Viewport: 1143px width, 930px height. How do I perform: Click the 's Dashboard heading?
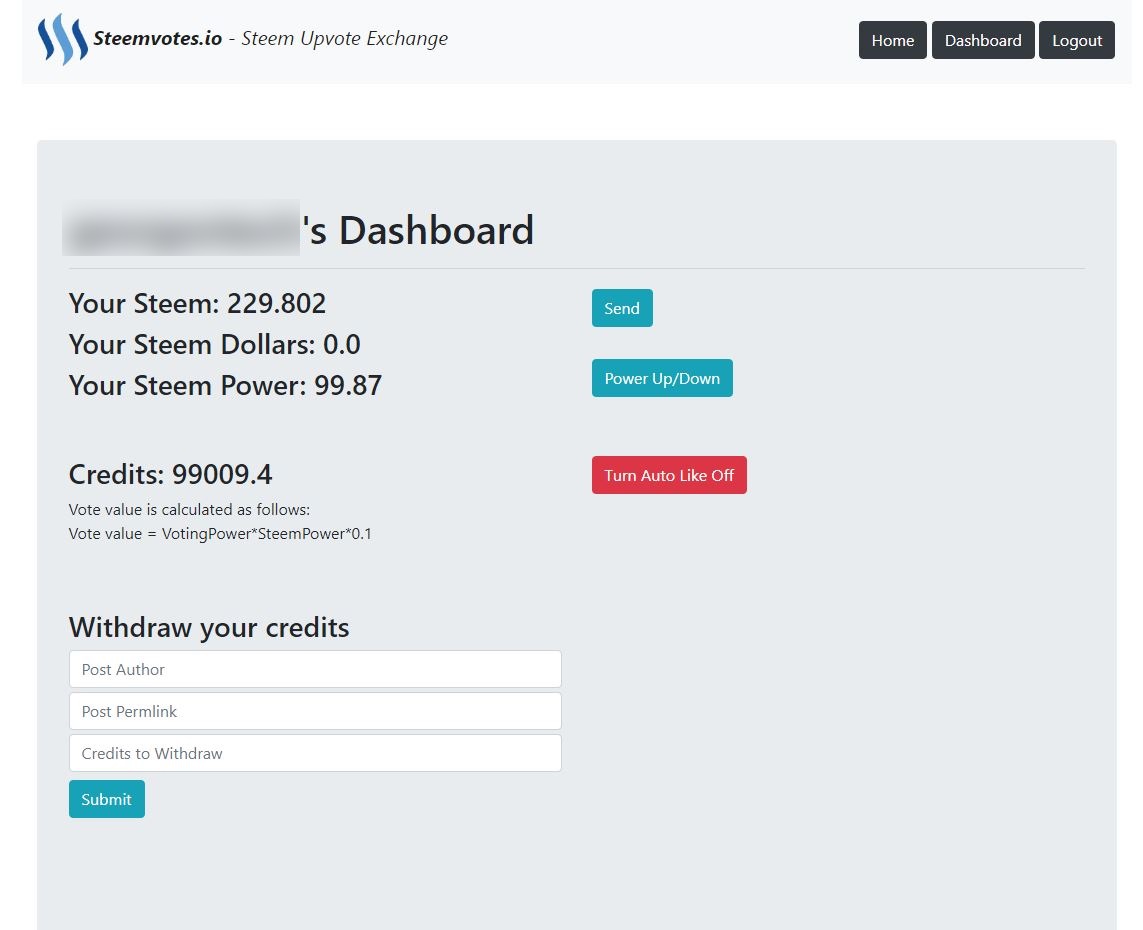(x=418, y=230)
